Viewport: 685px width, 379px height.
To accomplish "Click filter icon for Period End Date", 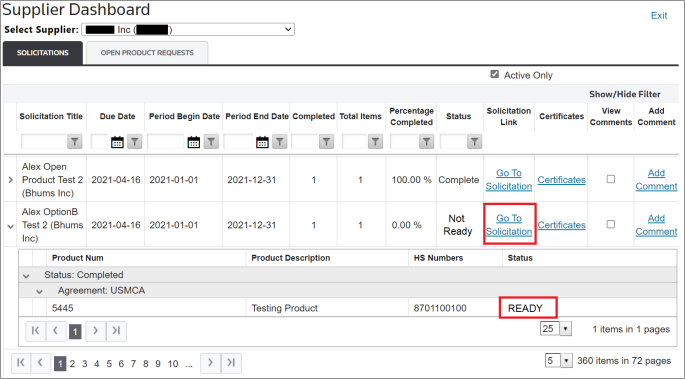I will 280,141.
